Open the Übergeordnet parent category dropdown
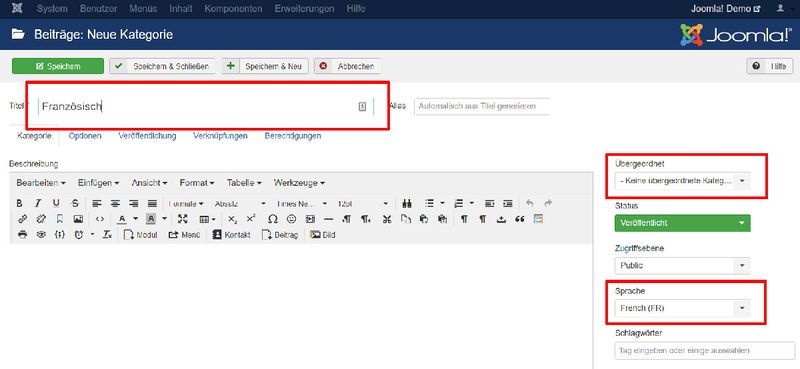Screen dimensions: 800x369 click(x=683, y=181)
